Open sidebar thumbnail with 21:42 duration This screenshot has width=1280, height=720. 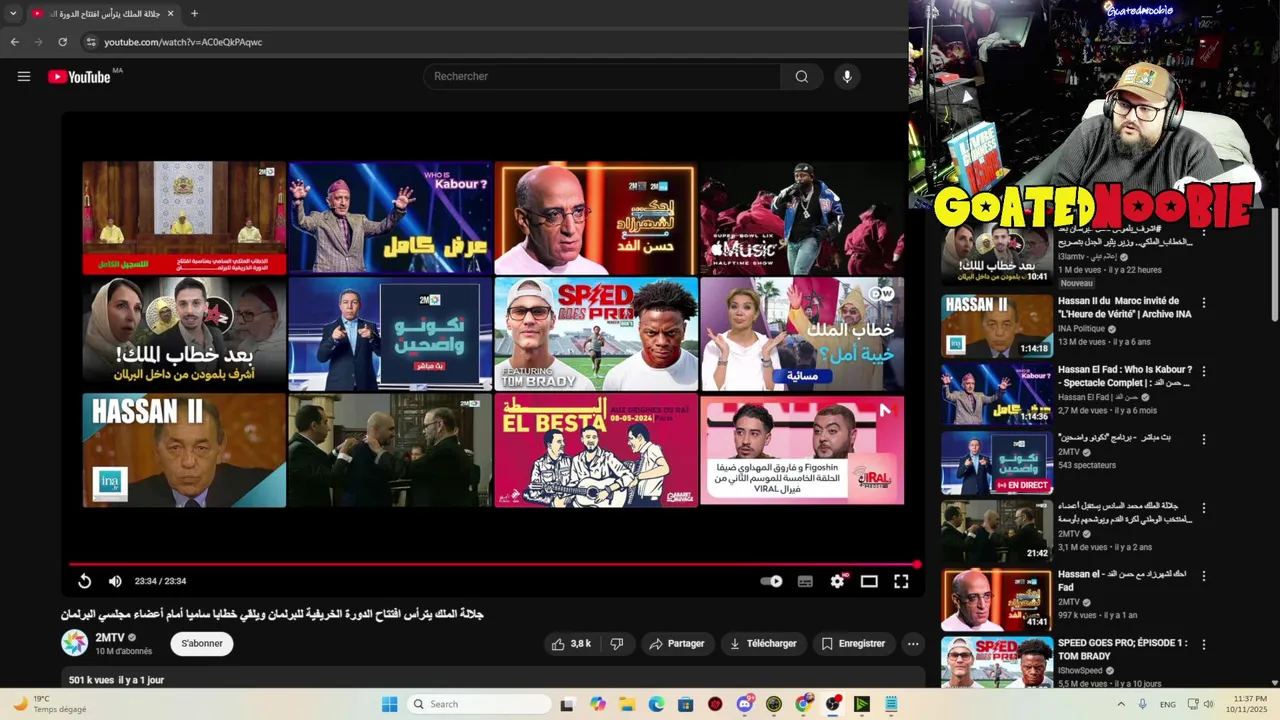[x=997, y=531]
